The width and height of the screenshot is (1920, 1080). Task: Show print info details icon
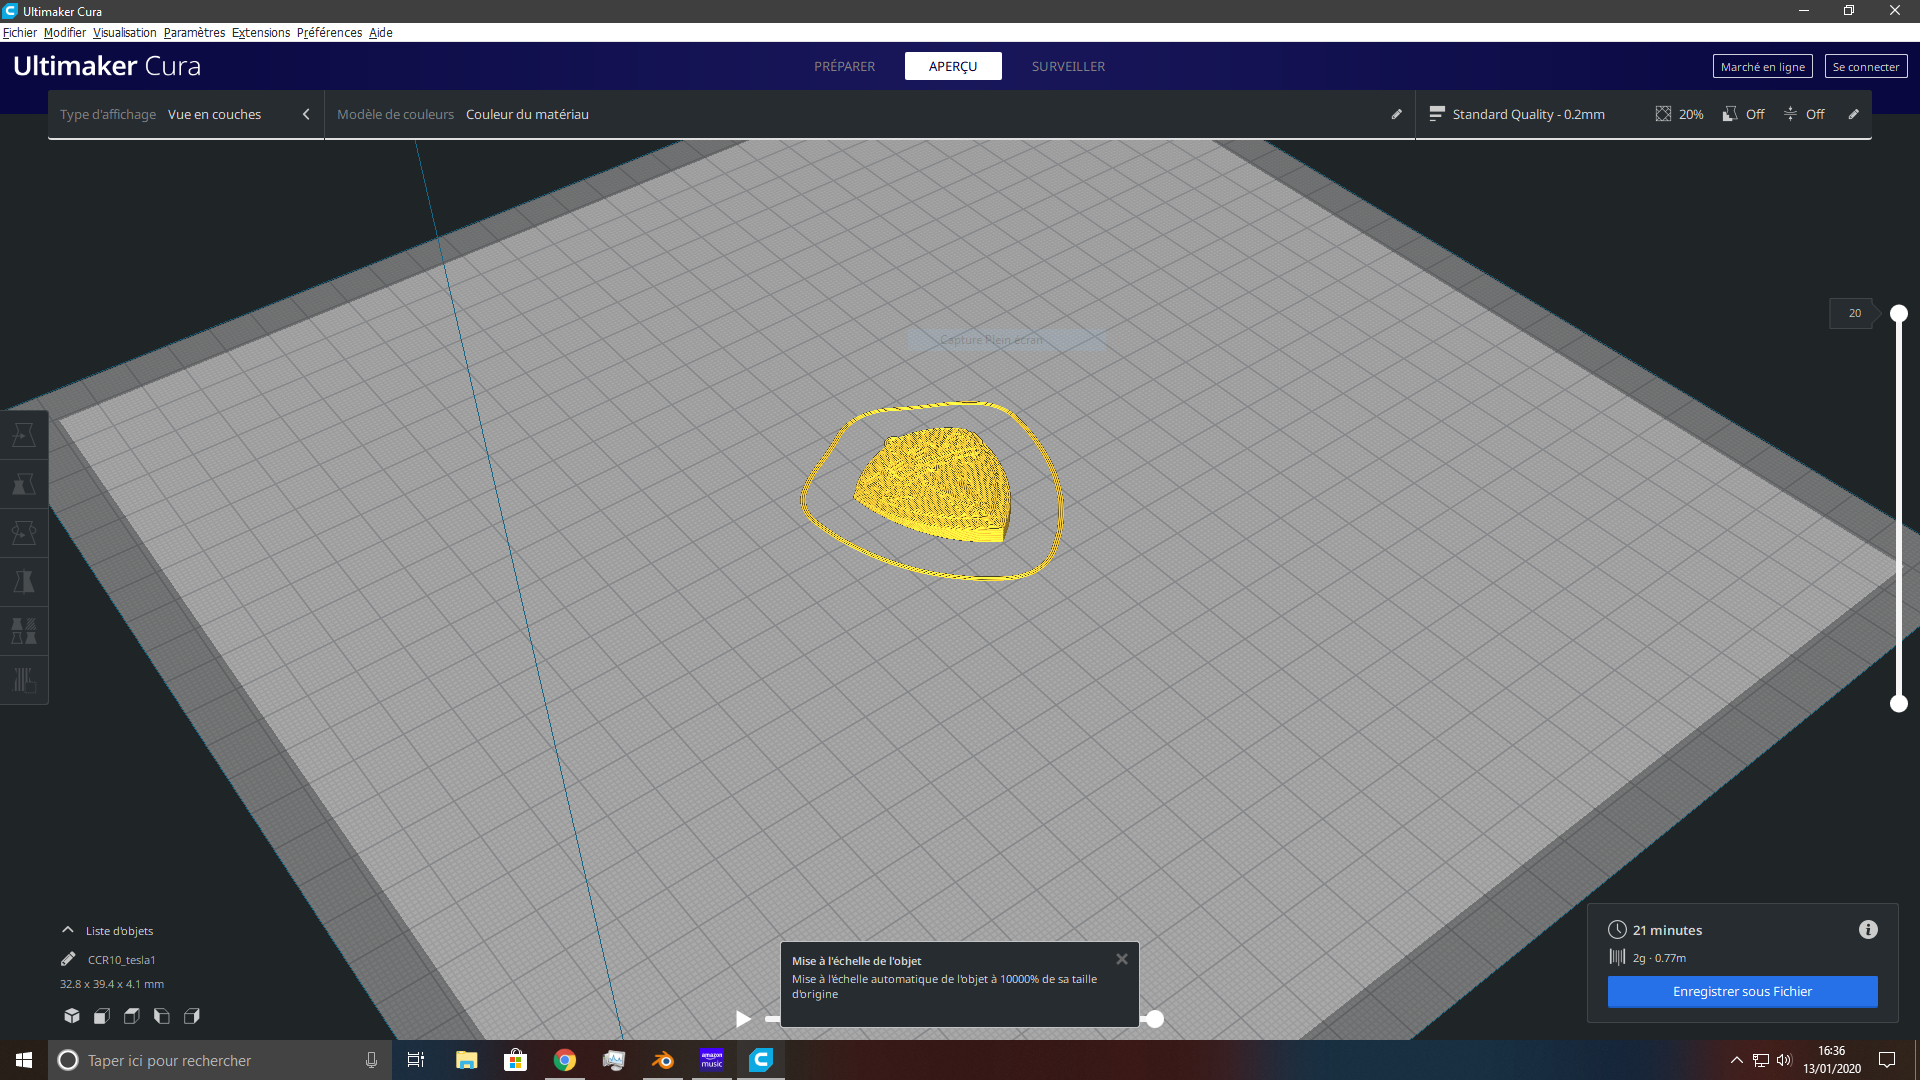pos(1868,930)
